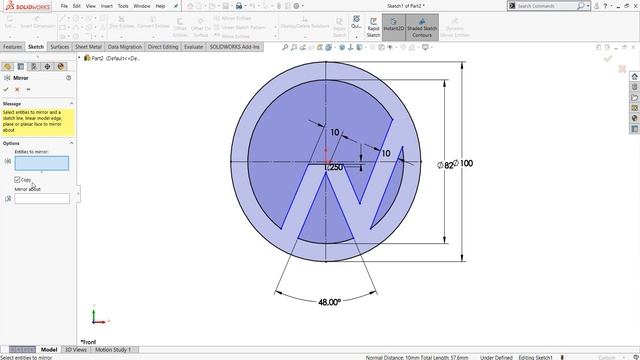The width and height of the screenshot is (640, 360).
Task: Open the File menu
Action: coord(64,6)
